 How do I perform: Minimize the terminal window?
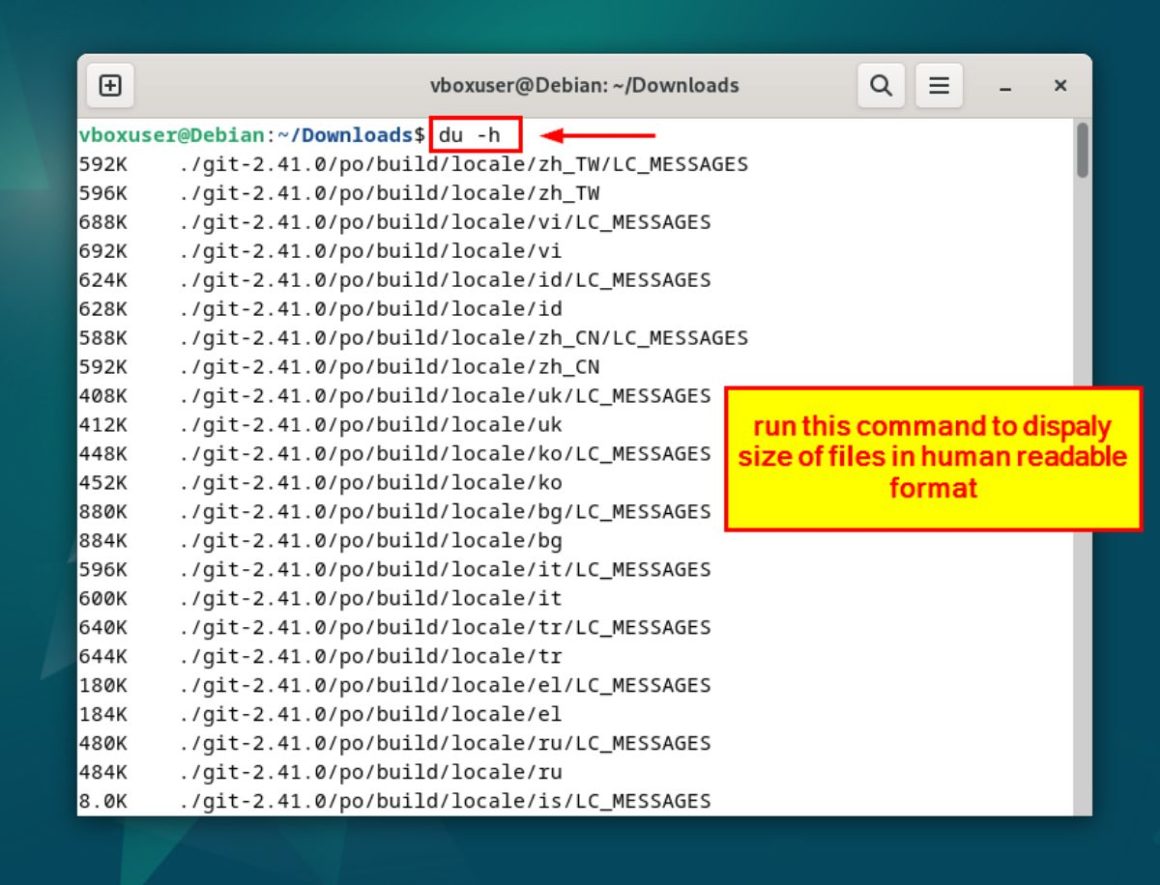coord(1005,87)
